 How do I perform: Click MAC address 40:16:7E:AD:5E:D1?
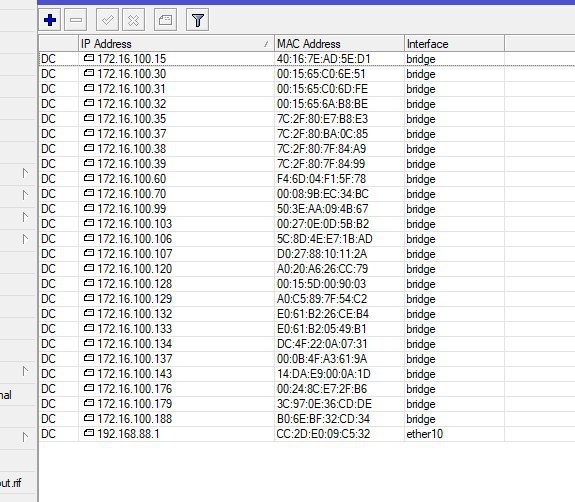[x=324, y=59]
